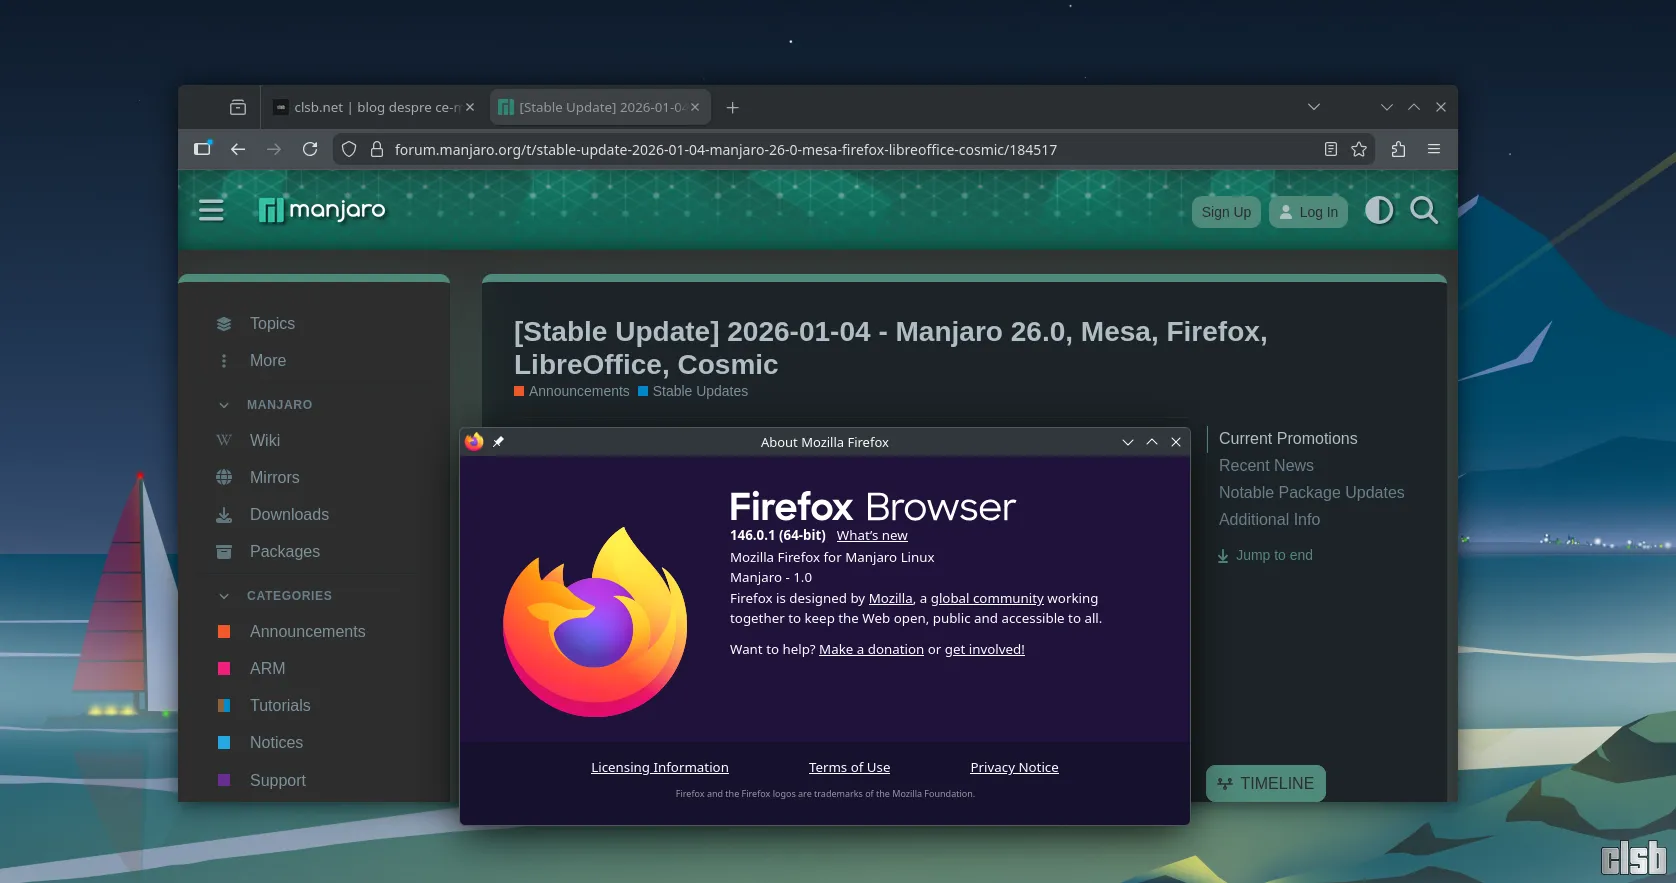Open Downloads in the sidebar
Viewport: 1676px width, 883px height.
[289, 514]
